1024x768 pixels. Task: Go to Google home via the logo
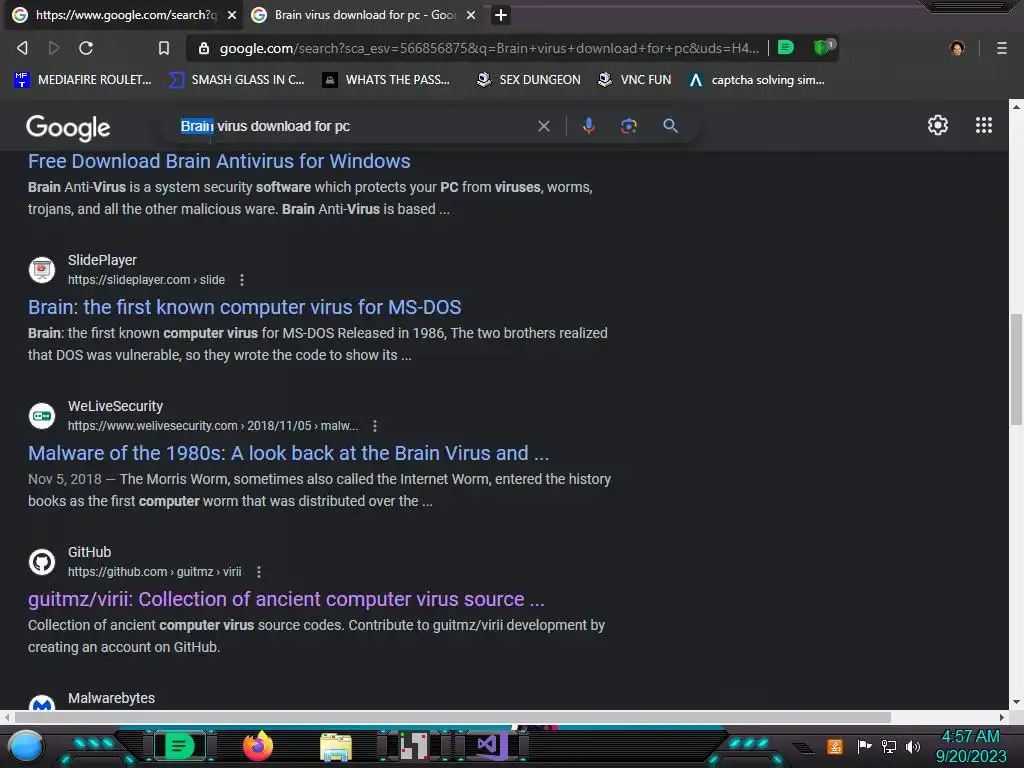pos(68,128)
